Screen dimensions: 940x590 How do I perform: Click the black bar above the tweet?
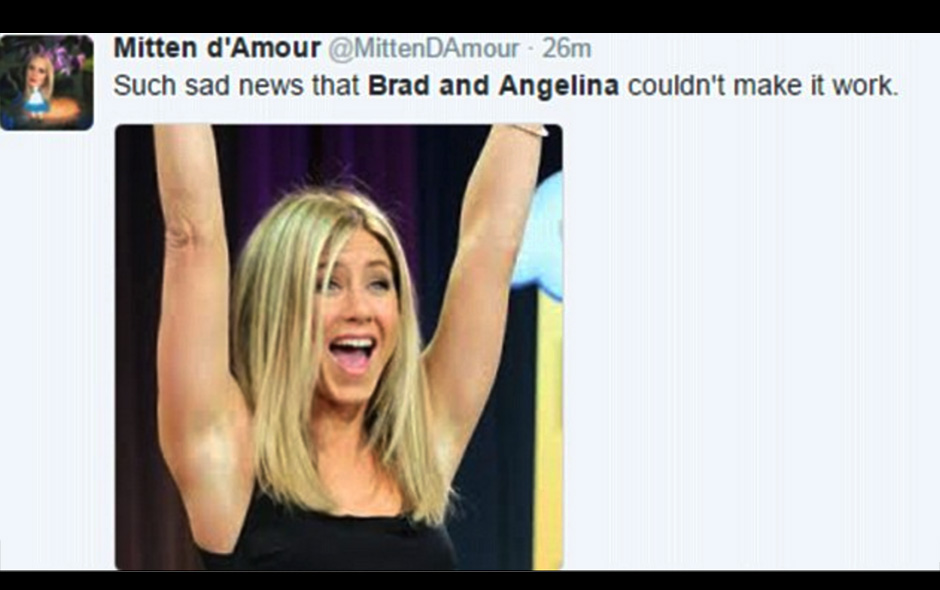(470, 16)
